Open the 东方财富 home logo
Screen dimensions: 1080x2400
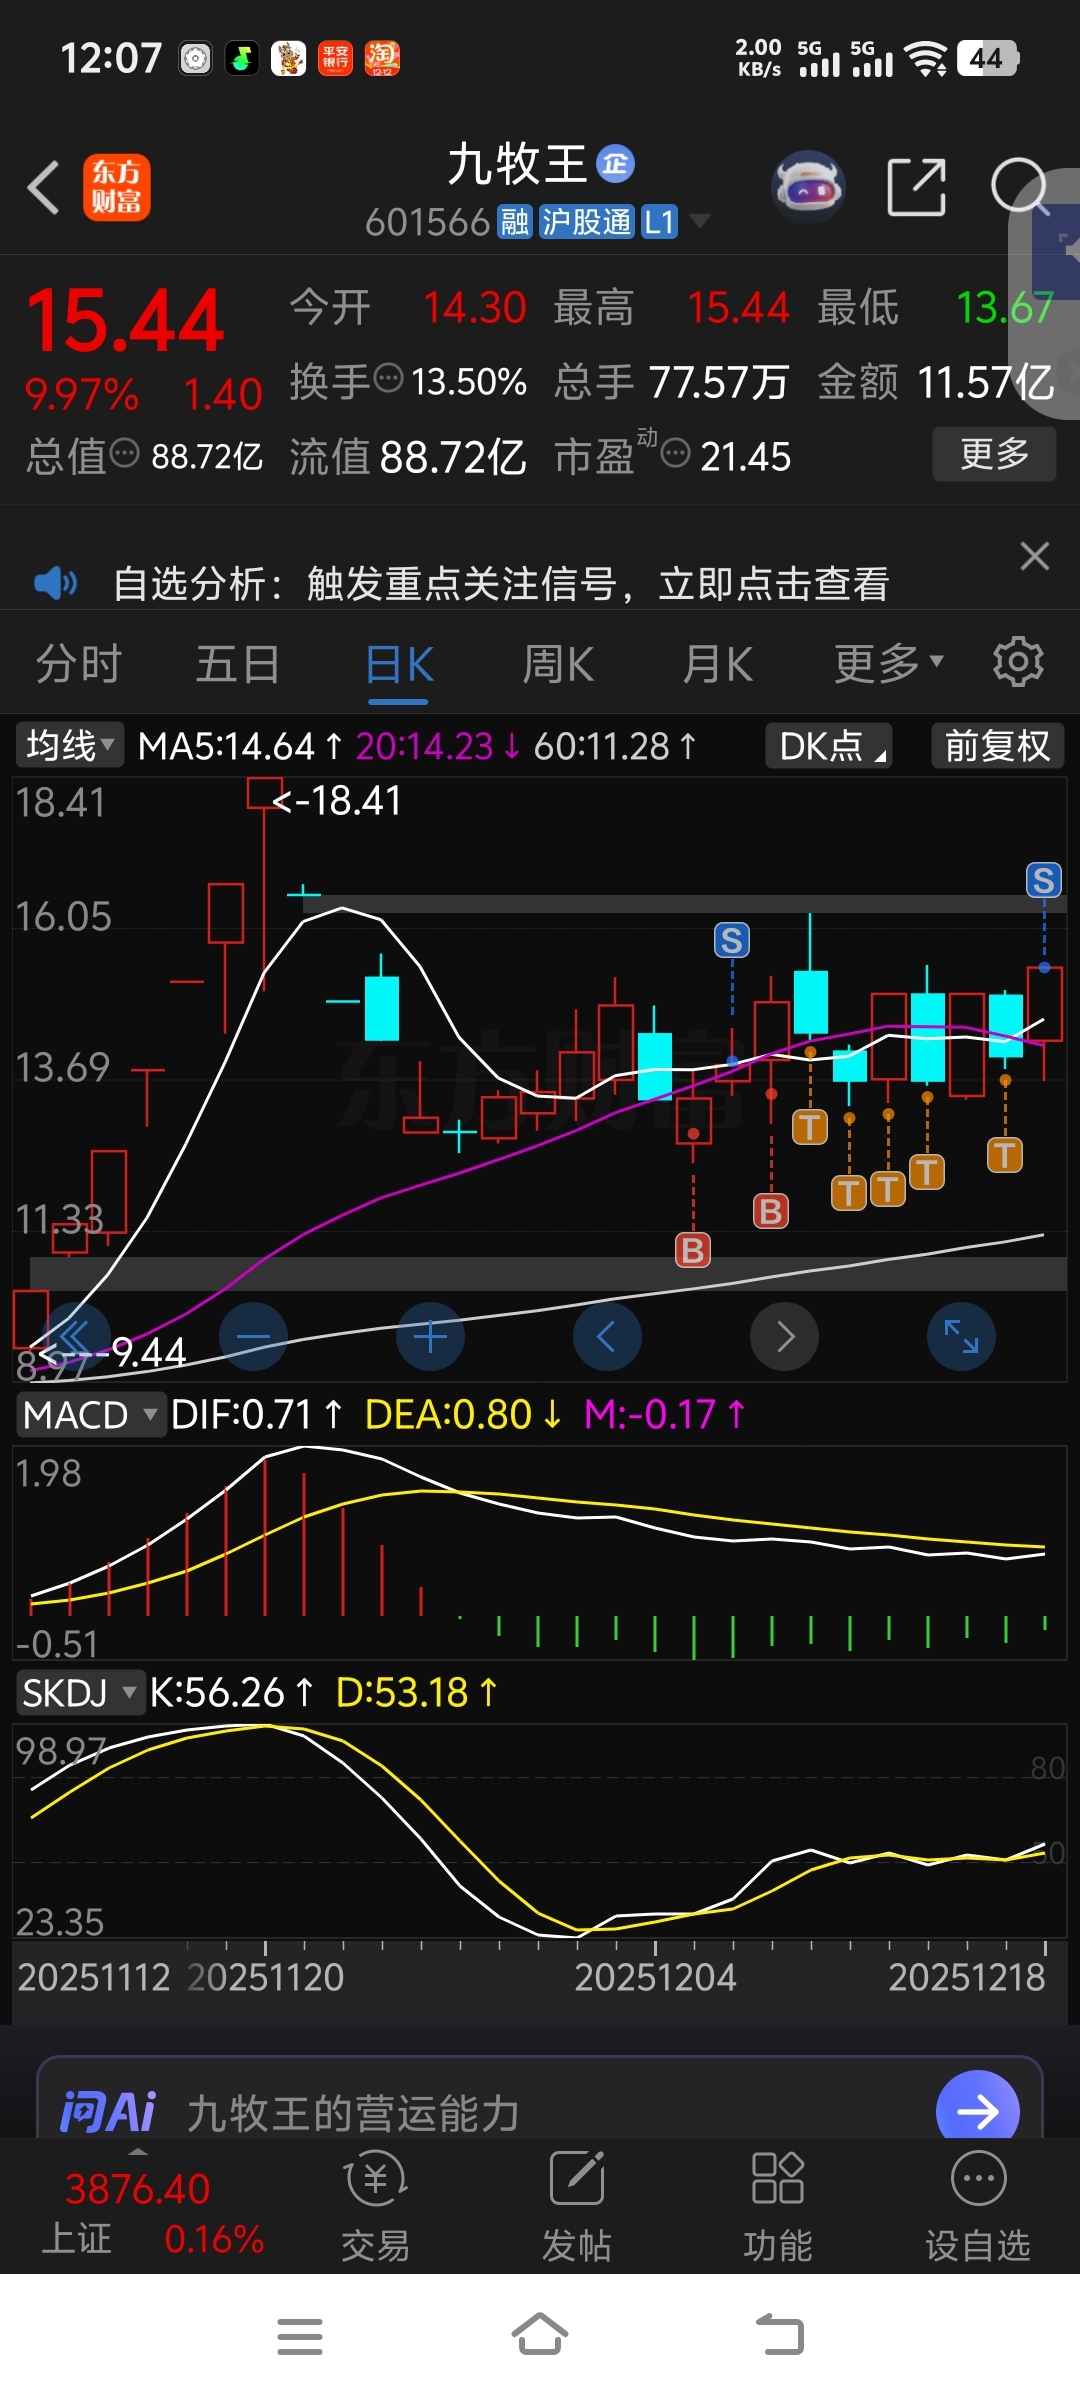pyautogui.click(x=116, y=187)
